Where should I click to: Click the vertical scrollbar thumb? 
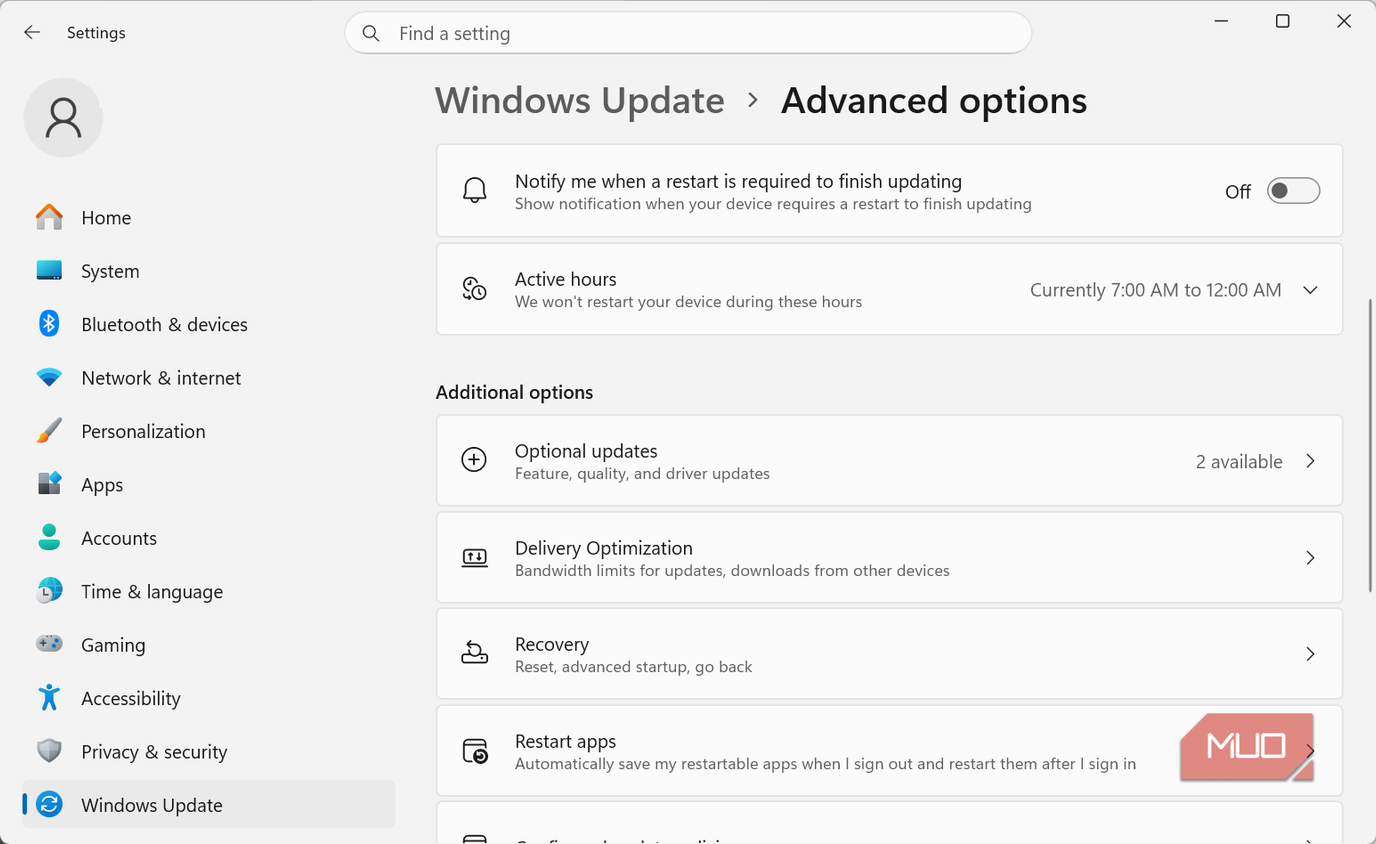[x=1371, y=445]
